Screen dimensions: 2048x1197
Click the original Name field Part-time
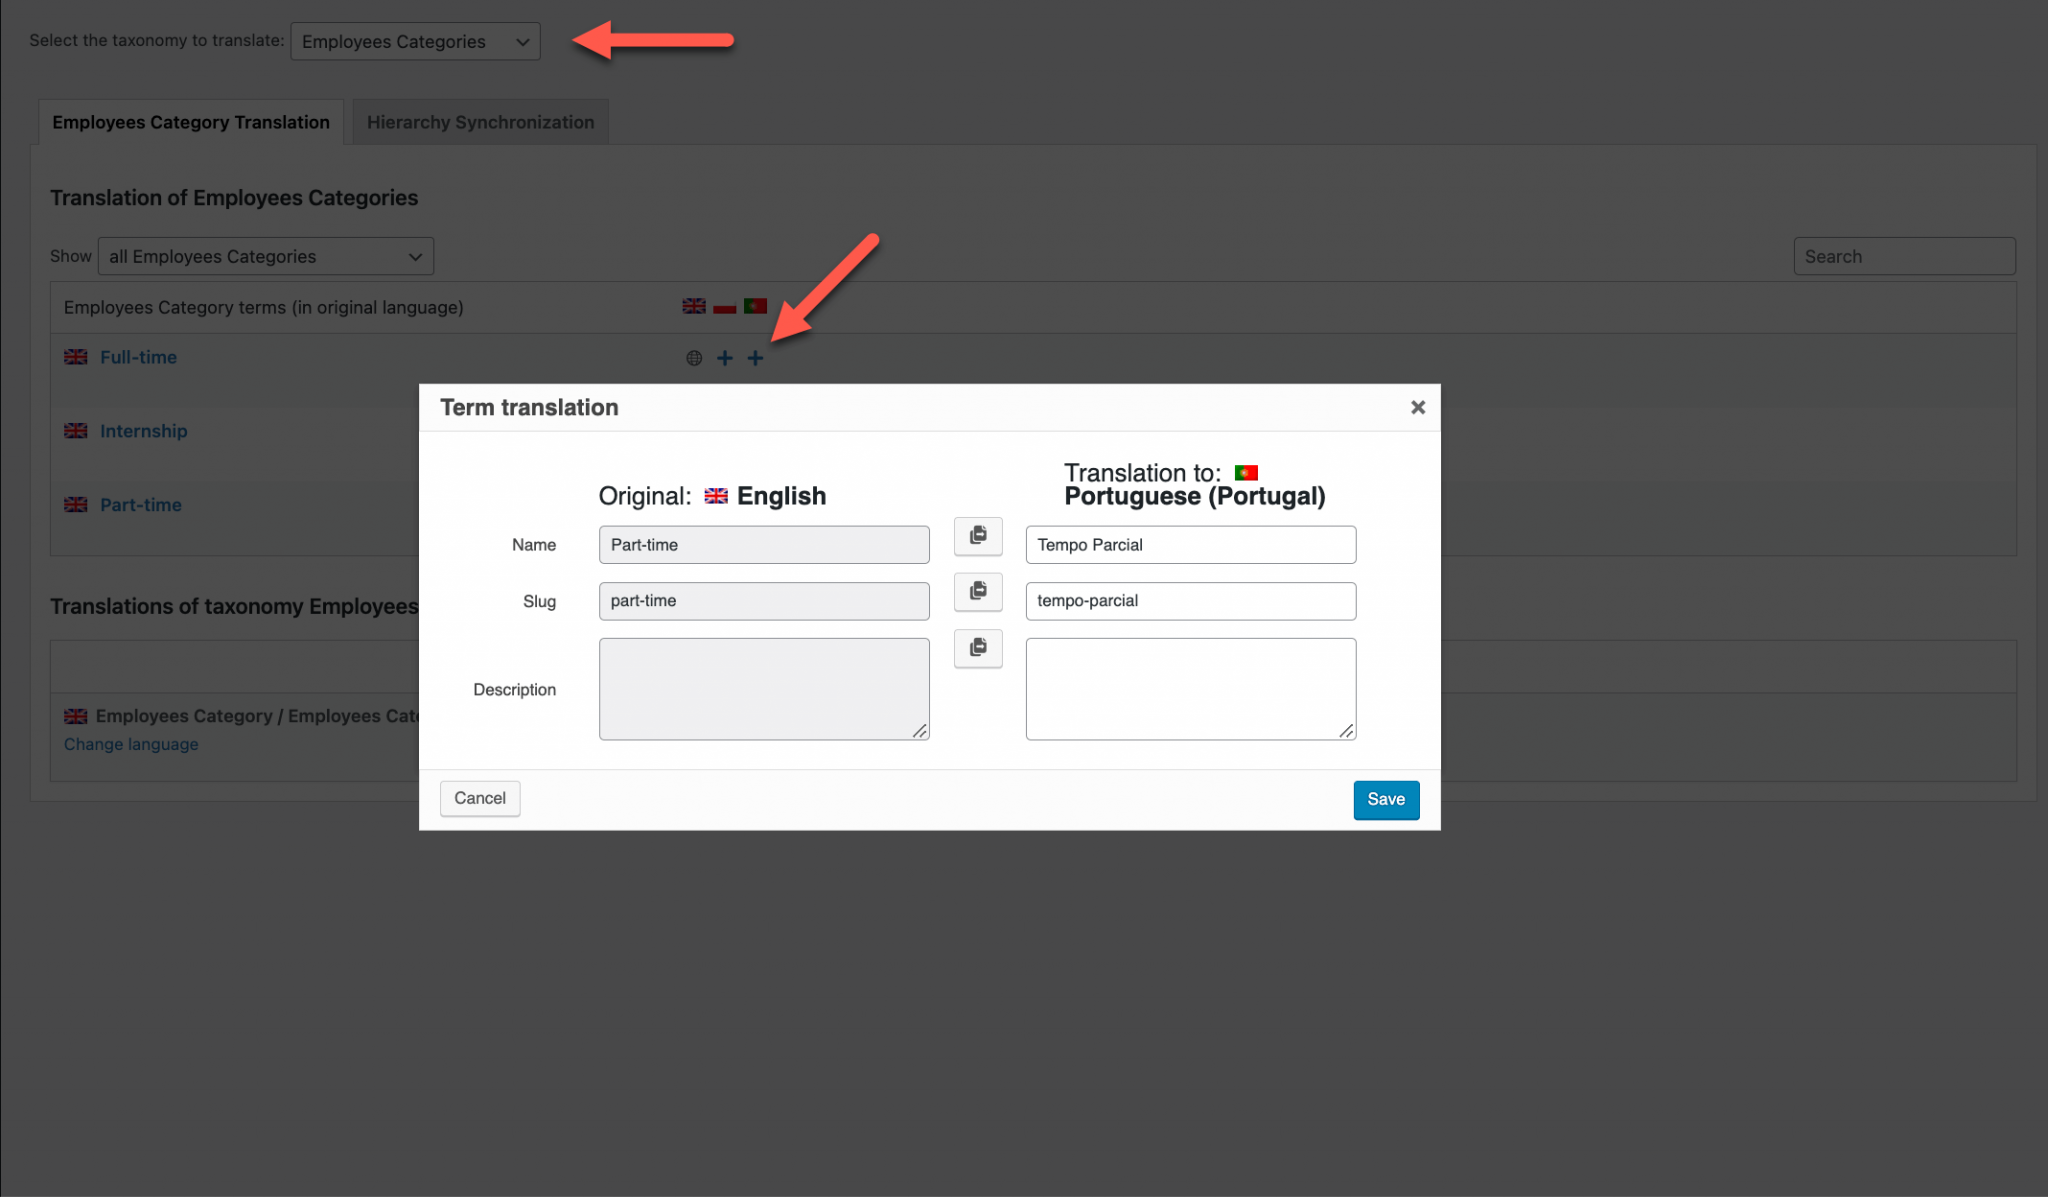[x=764, y=545]
